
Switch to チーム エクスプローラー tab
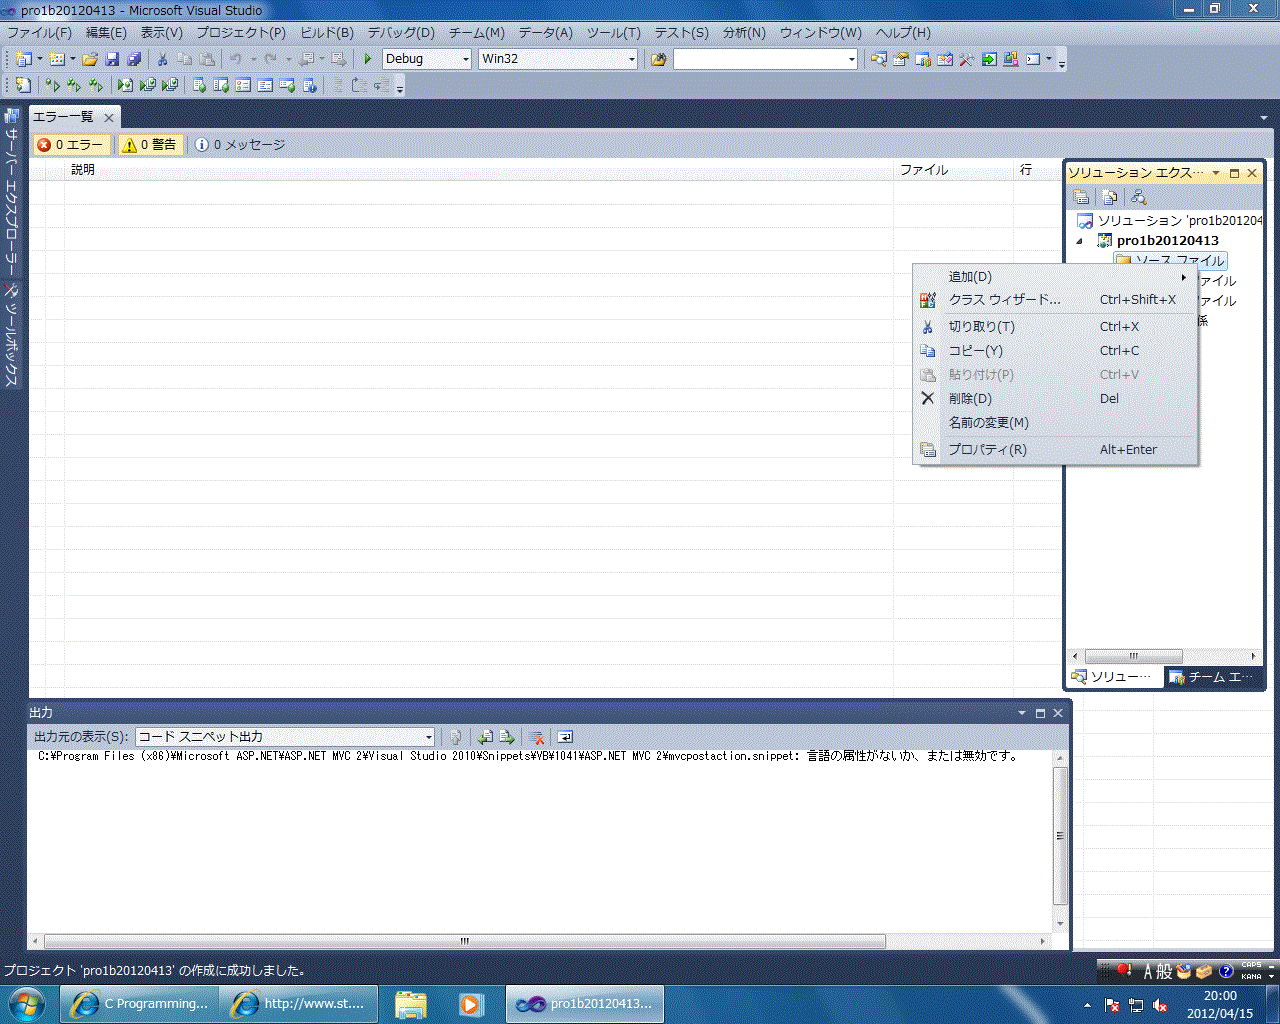[x=1210, y=677]
